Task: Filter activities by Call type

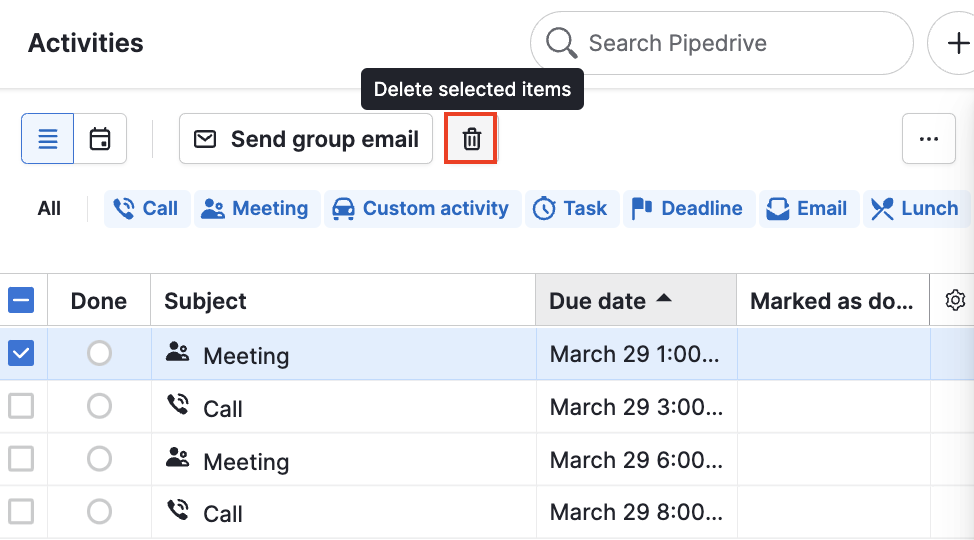Action: pyautogui.click(x=147, y=209)
